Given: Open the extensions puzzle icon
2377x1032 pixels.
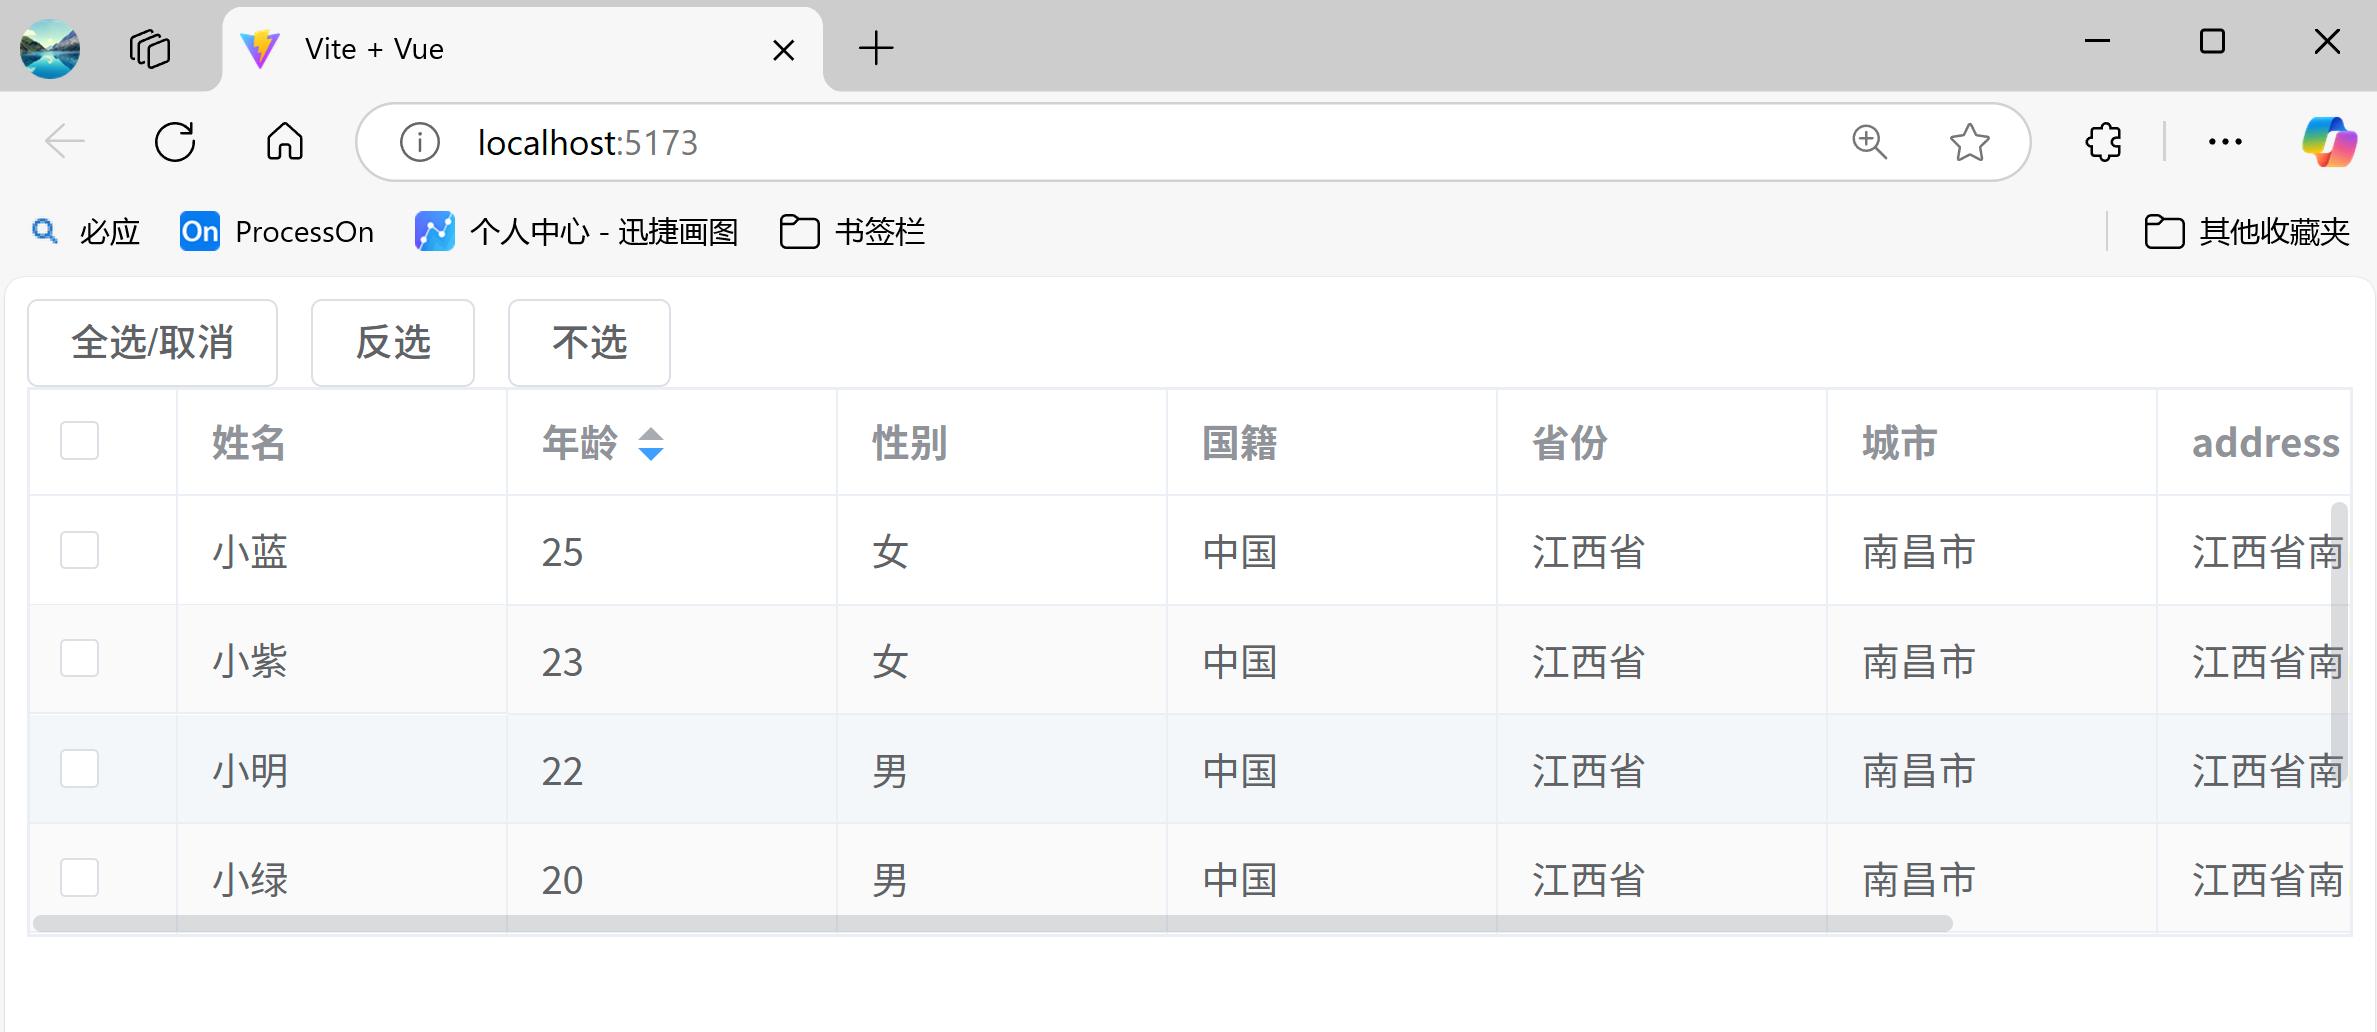Looking at the screenshot, I should coord(2104,142).
